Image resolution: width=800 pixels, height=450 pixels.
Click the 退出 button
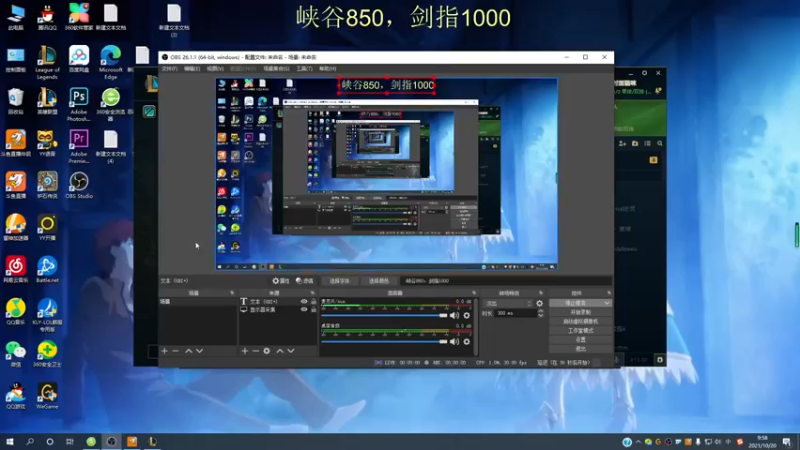(x=580, y=349)
